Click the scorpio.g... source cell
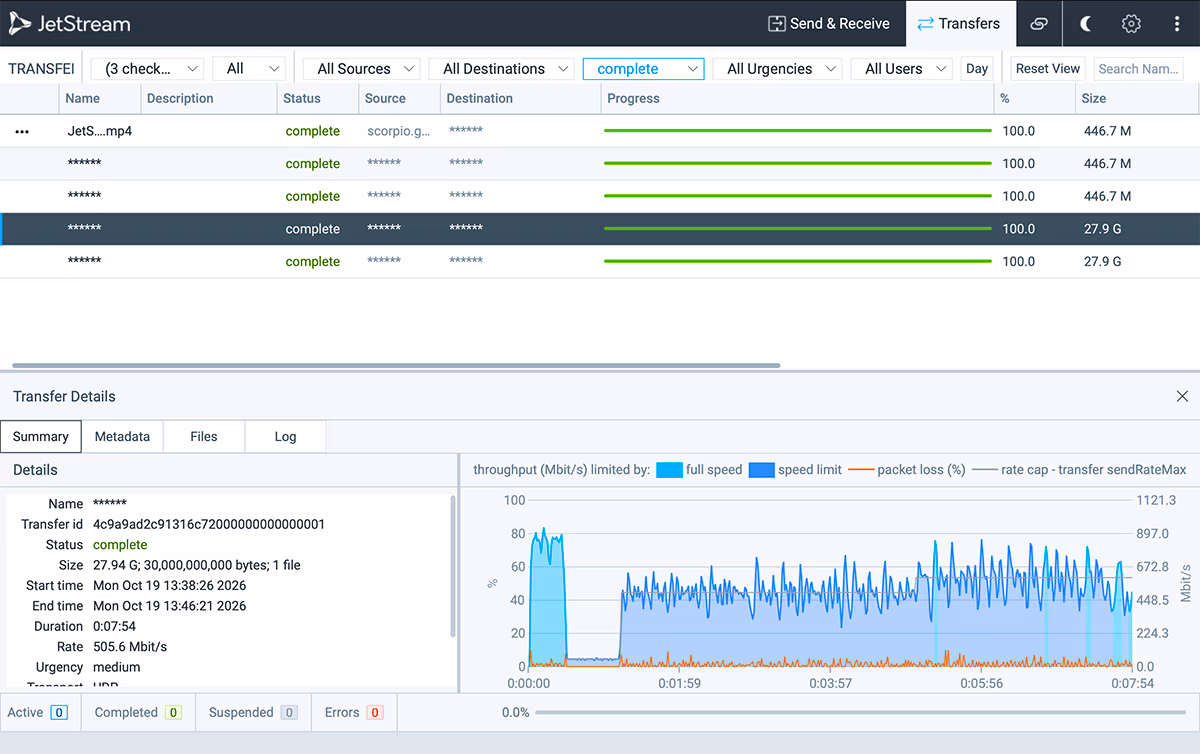This screenshot has width=1200, height=754. (399, 131)
